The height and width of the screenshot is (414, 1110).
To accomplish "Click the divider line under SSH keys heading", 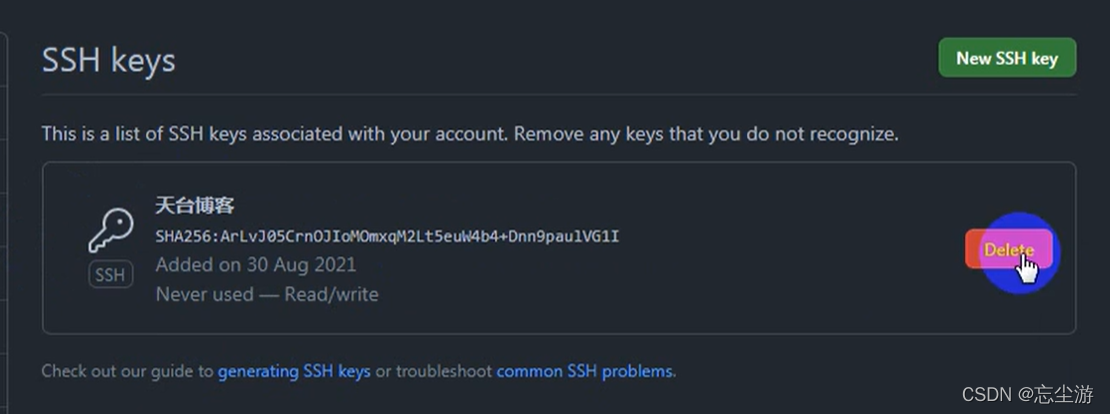I will pyautogui.click(x=558, y=95).
